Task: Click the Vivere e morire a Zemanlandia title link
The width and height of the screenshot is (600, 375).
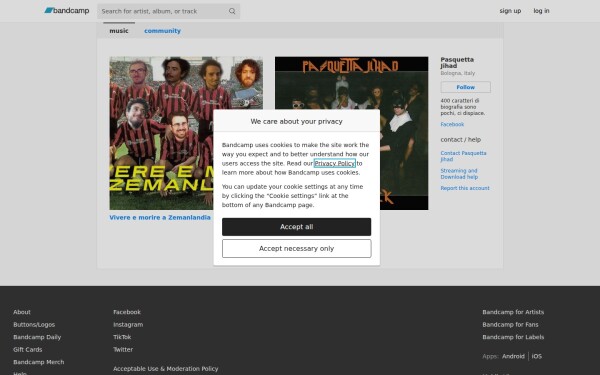Action: tap(160, 217)
